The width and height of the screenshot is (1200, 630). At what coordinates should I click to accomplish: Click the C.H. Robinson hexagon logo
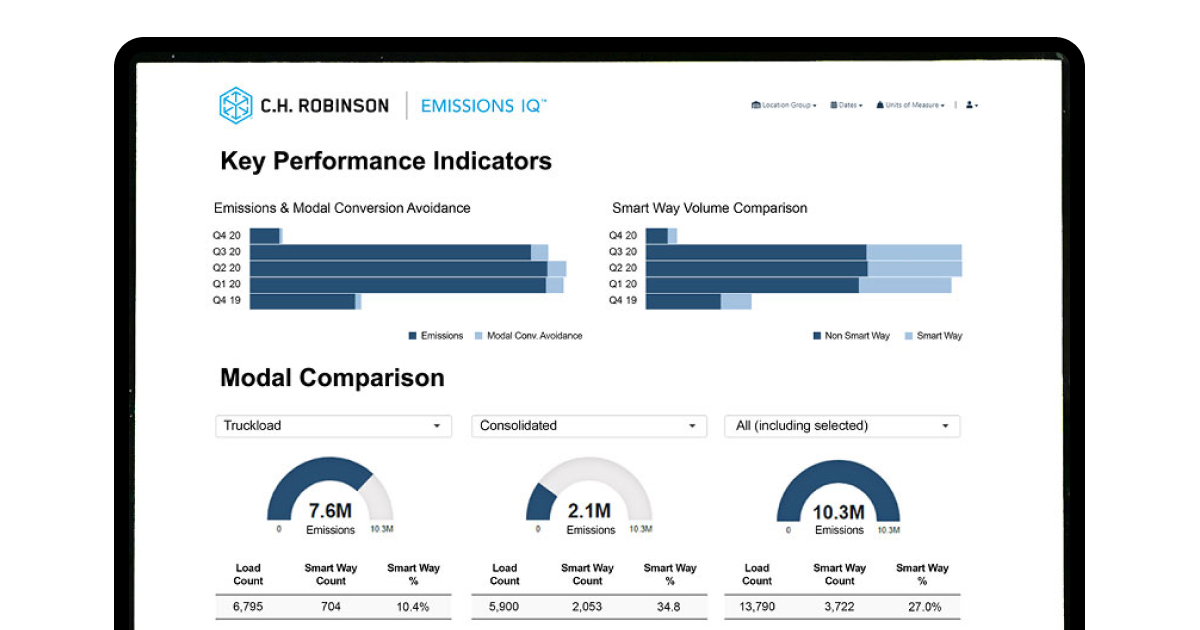[x=236, y=105]
